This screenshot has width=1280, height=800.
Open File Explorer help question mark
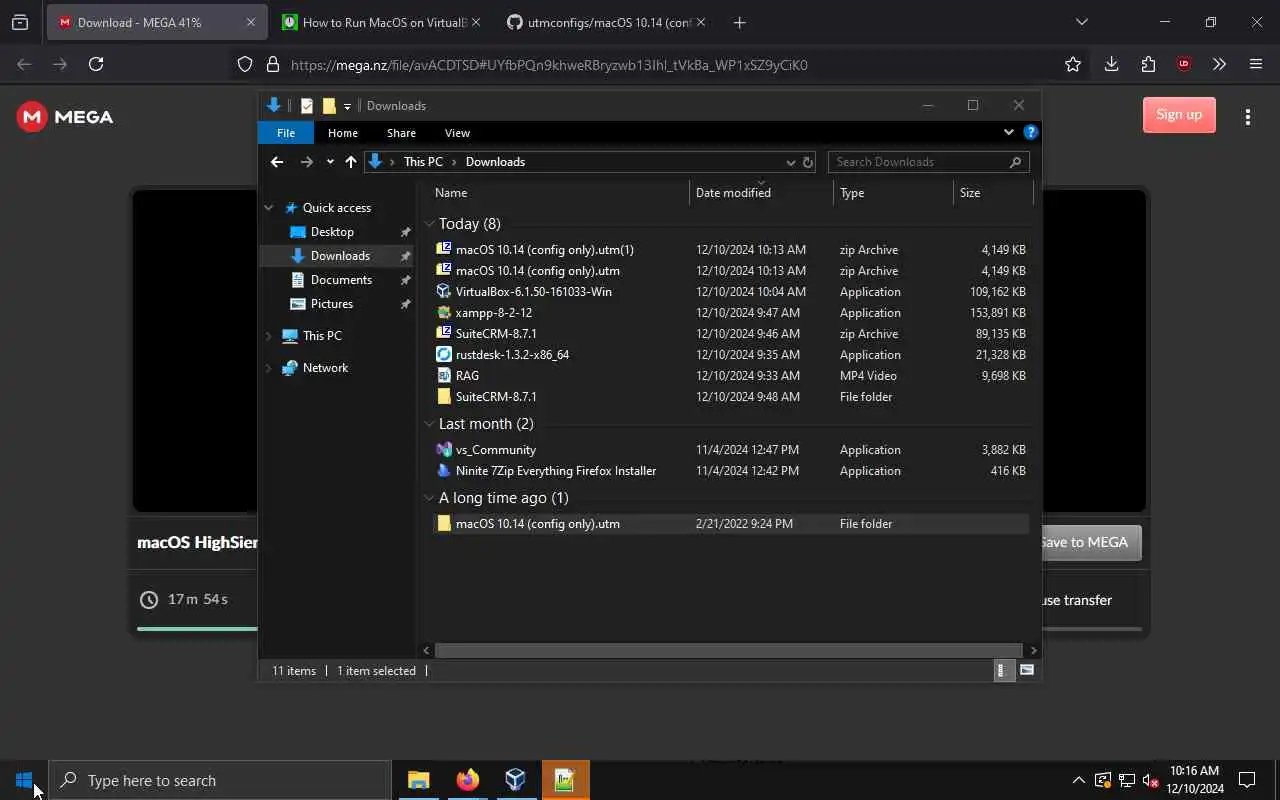(1031, 132)
